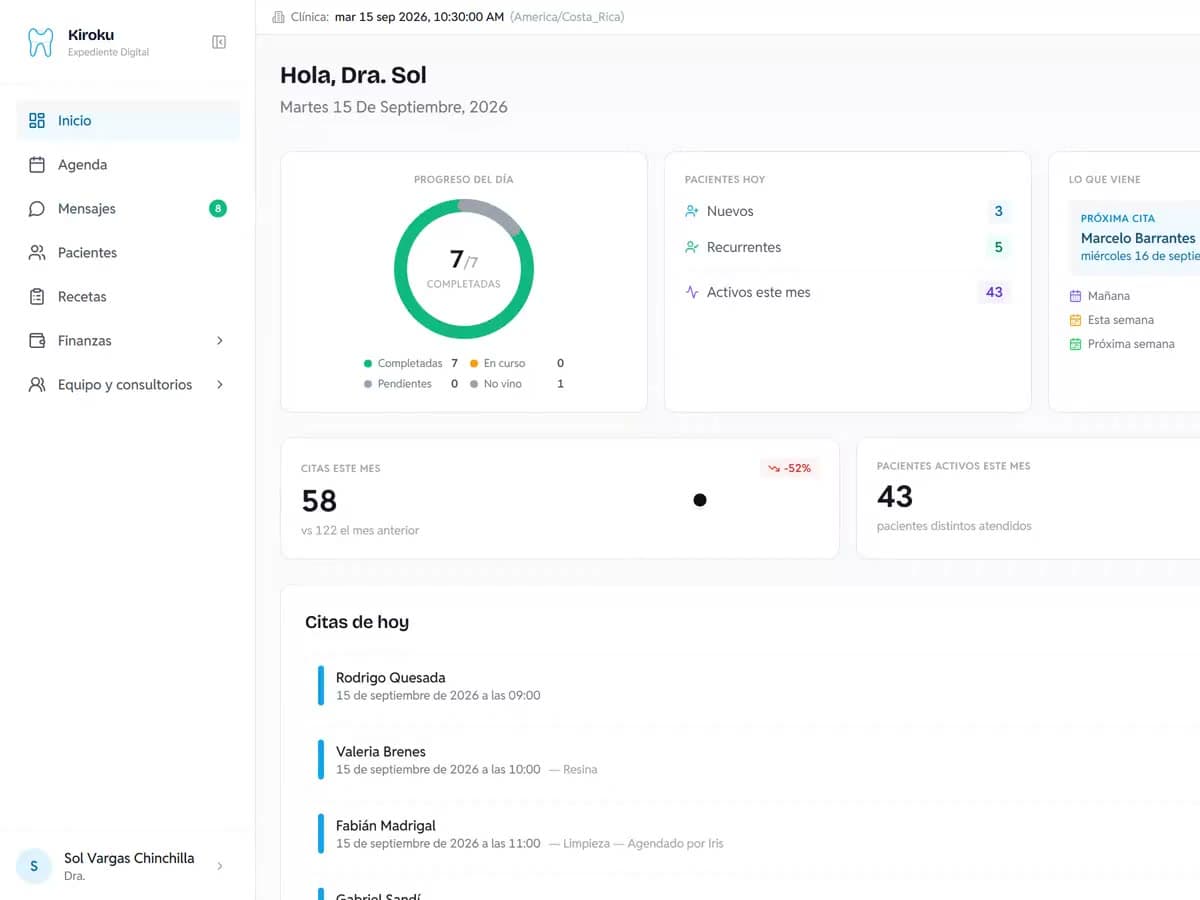Click the Inicio dashboard grid icon
This screenshot has height=900, width=1200.
point(37,121)
